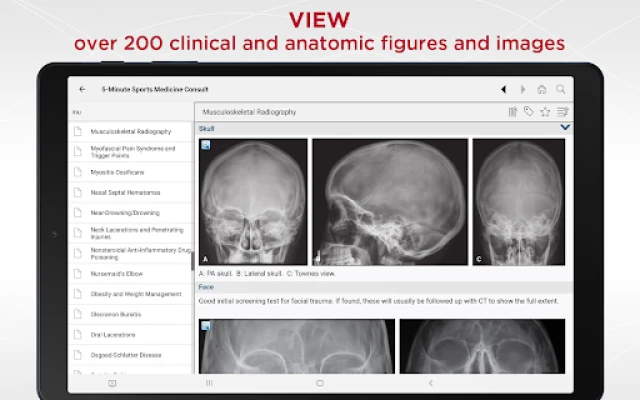
Task: Open the section list icon in topic header
Action: pos(562,111)
